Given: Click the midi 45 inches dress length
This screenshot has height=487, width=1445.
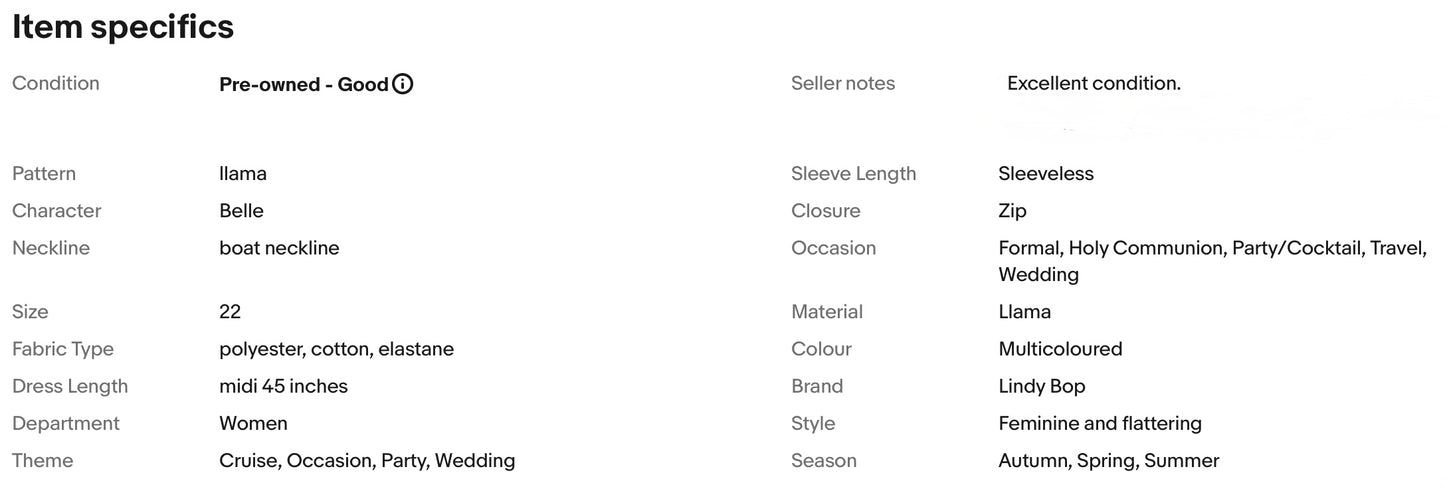Looking at the screenshot, I should (x=283, y=386).
